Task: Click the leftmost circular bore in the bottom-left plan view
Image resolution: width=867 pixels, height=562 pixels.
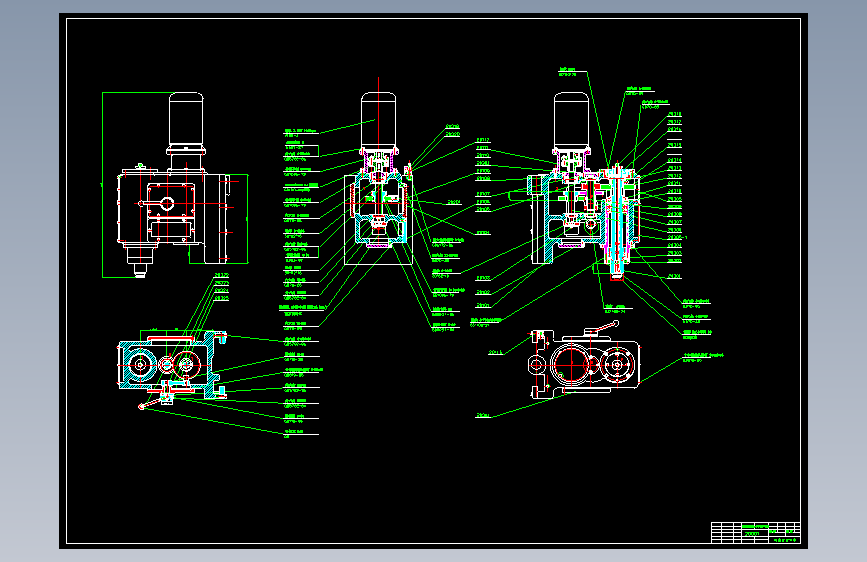Action: [139, 365]
